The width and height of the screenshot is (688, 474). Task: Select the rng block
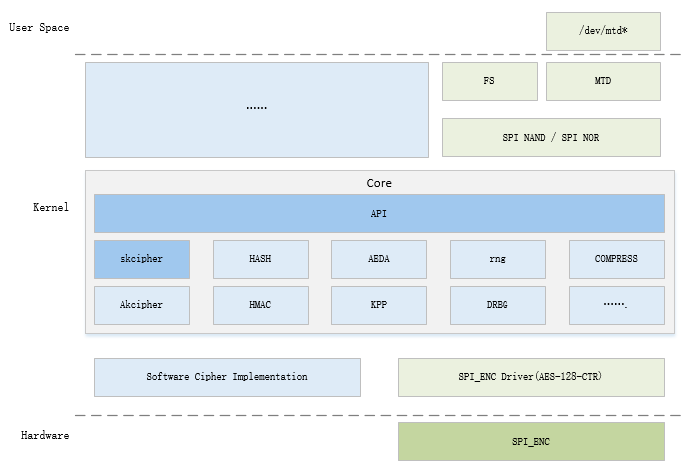point(497,259)
